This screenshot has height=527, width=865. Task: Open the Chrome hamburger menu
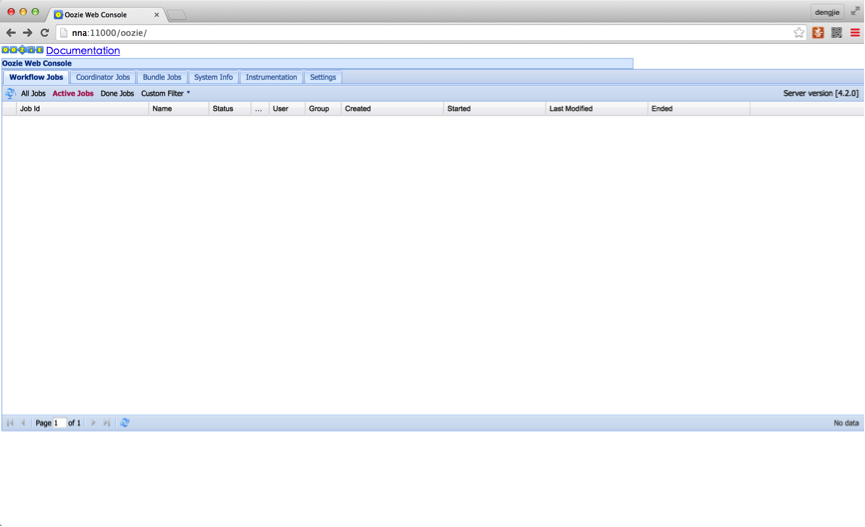click(x=855, y=33)
